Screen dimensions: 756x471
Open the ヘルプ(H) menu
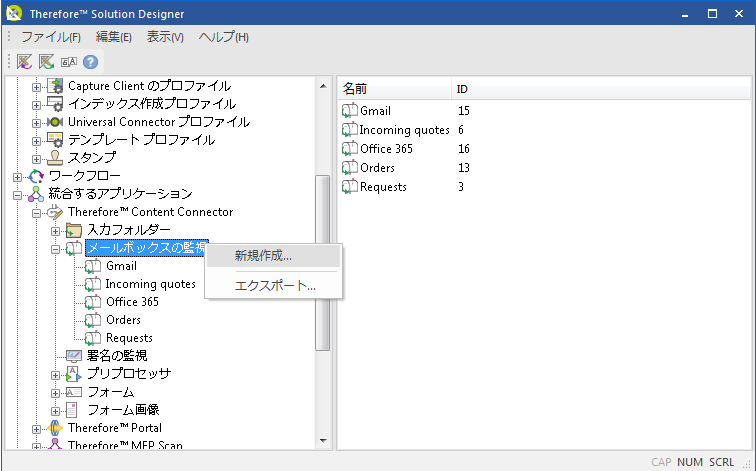tap(223, 37)
